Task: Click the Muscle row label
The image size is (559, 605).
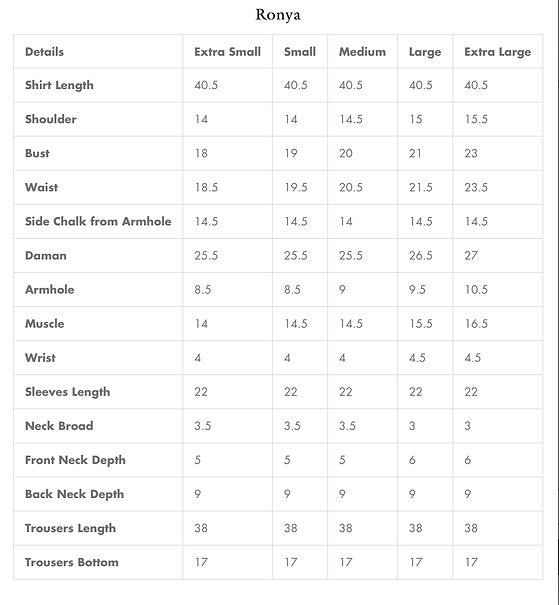Action: click(x=44, y=323)
